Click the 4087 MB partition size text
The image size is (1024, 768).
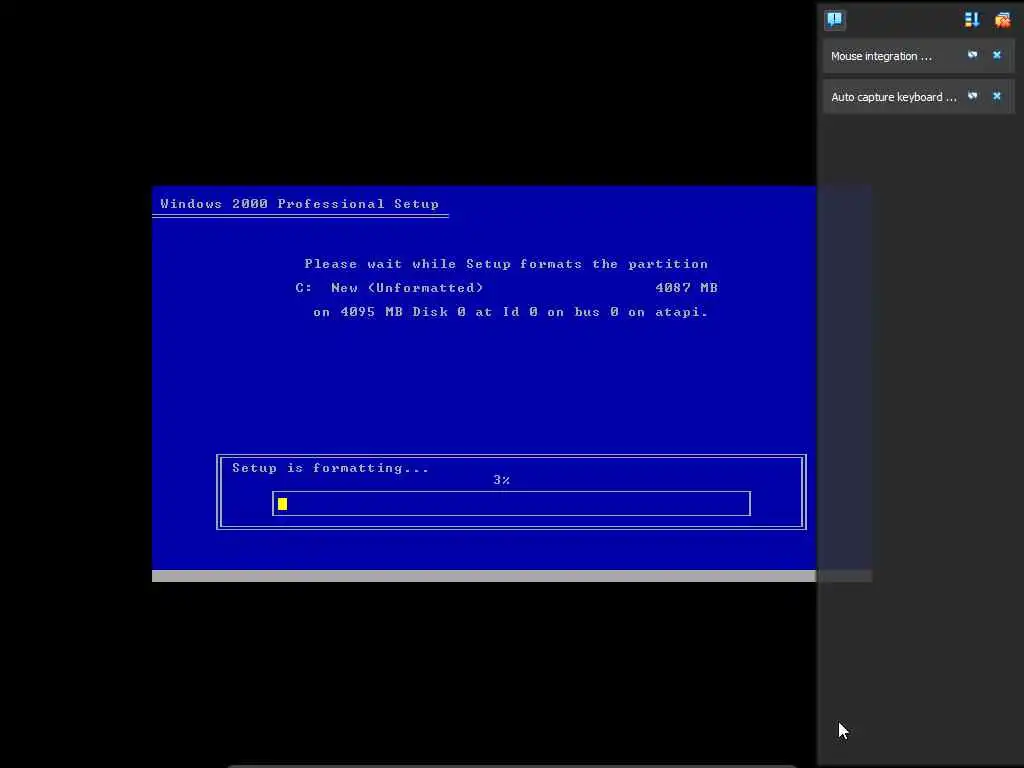coord(686,288)
